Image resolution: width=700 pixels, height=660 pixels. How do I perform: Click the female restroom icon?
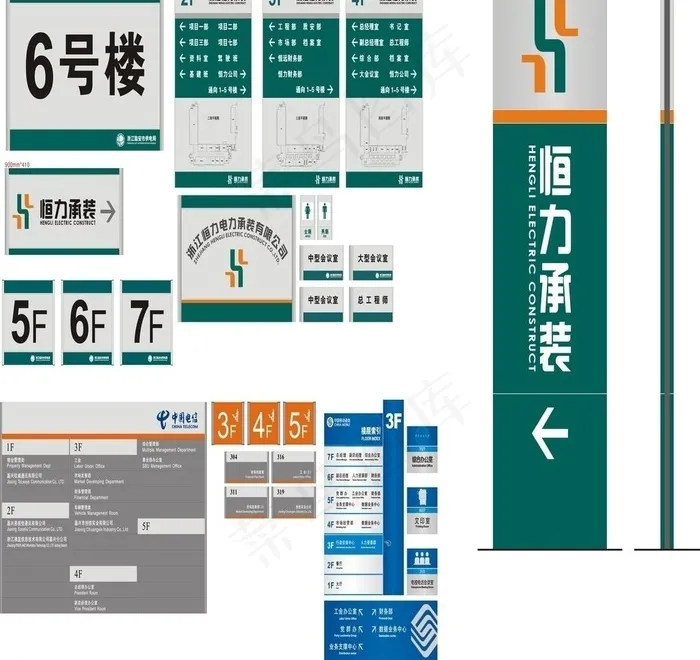[308, 211]
